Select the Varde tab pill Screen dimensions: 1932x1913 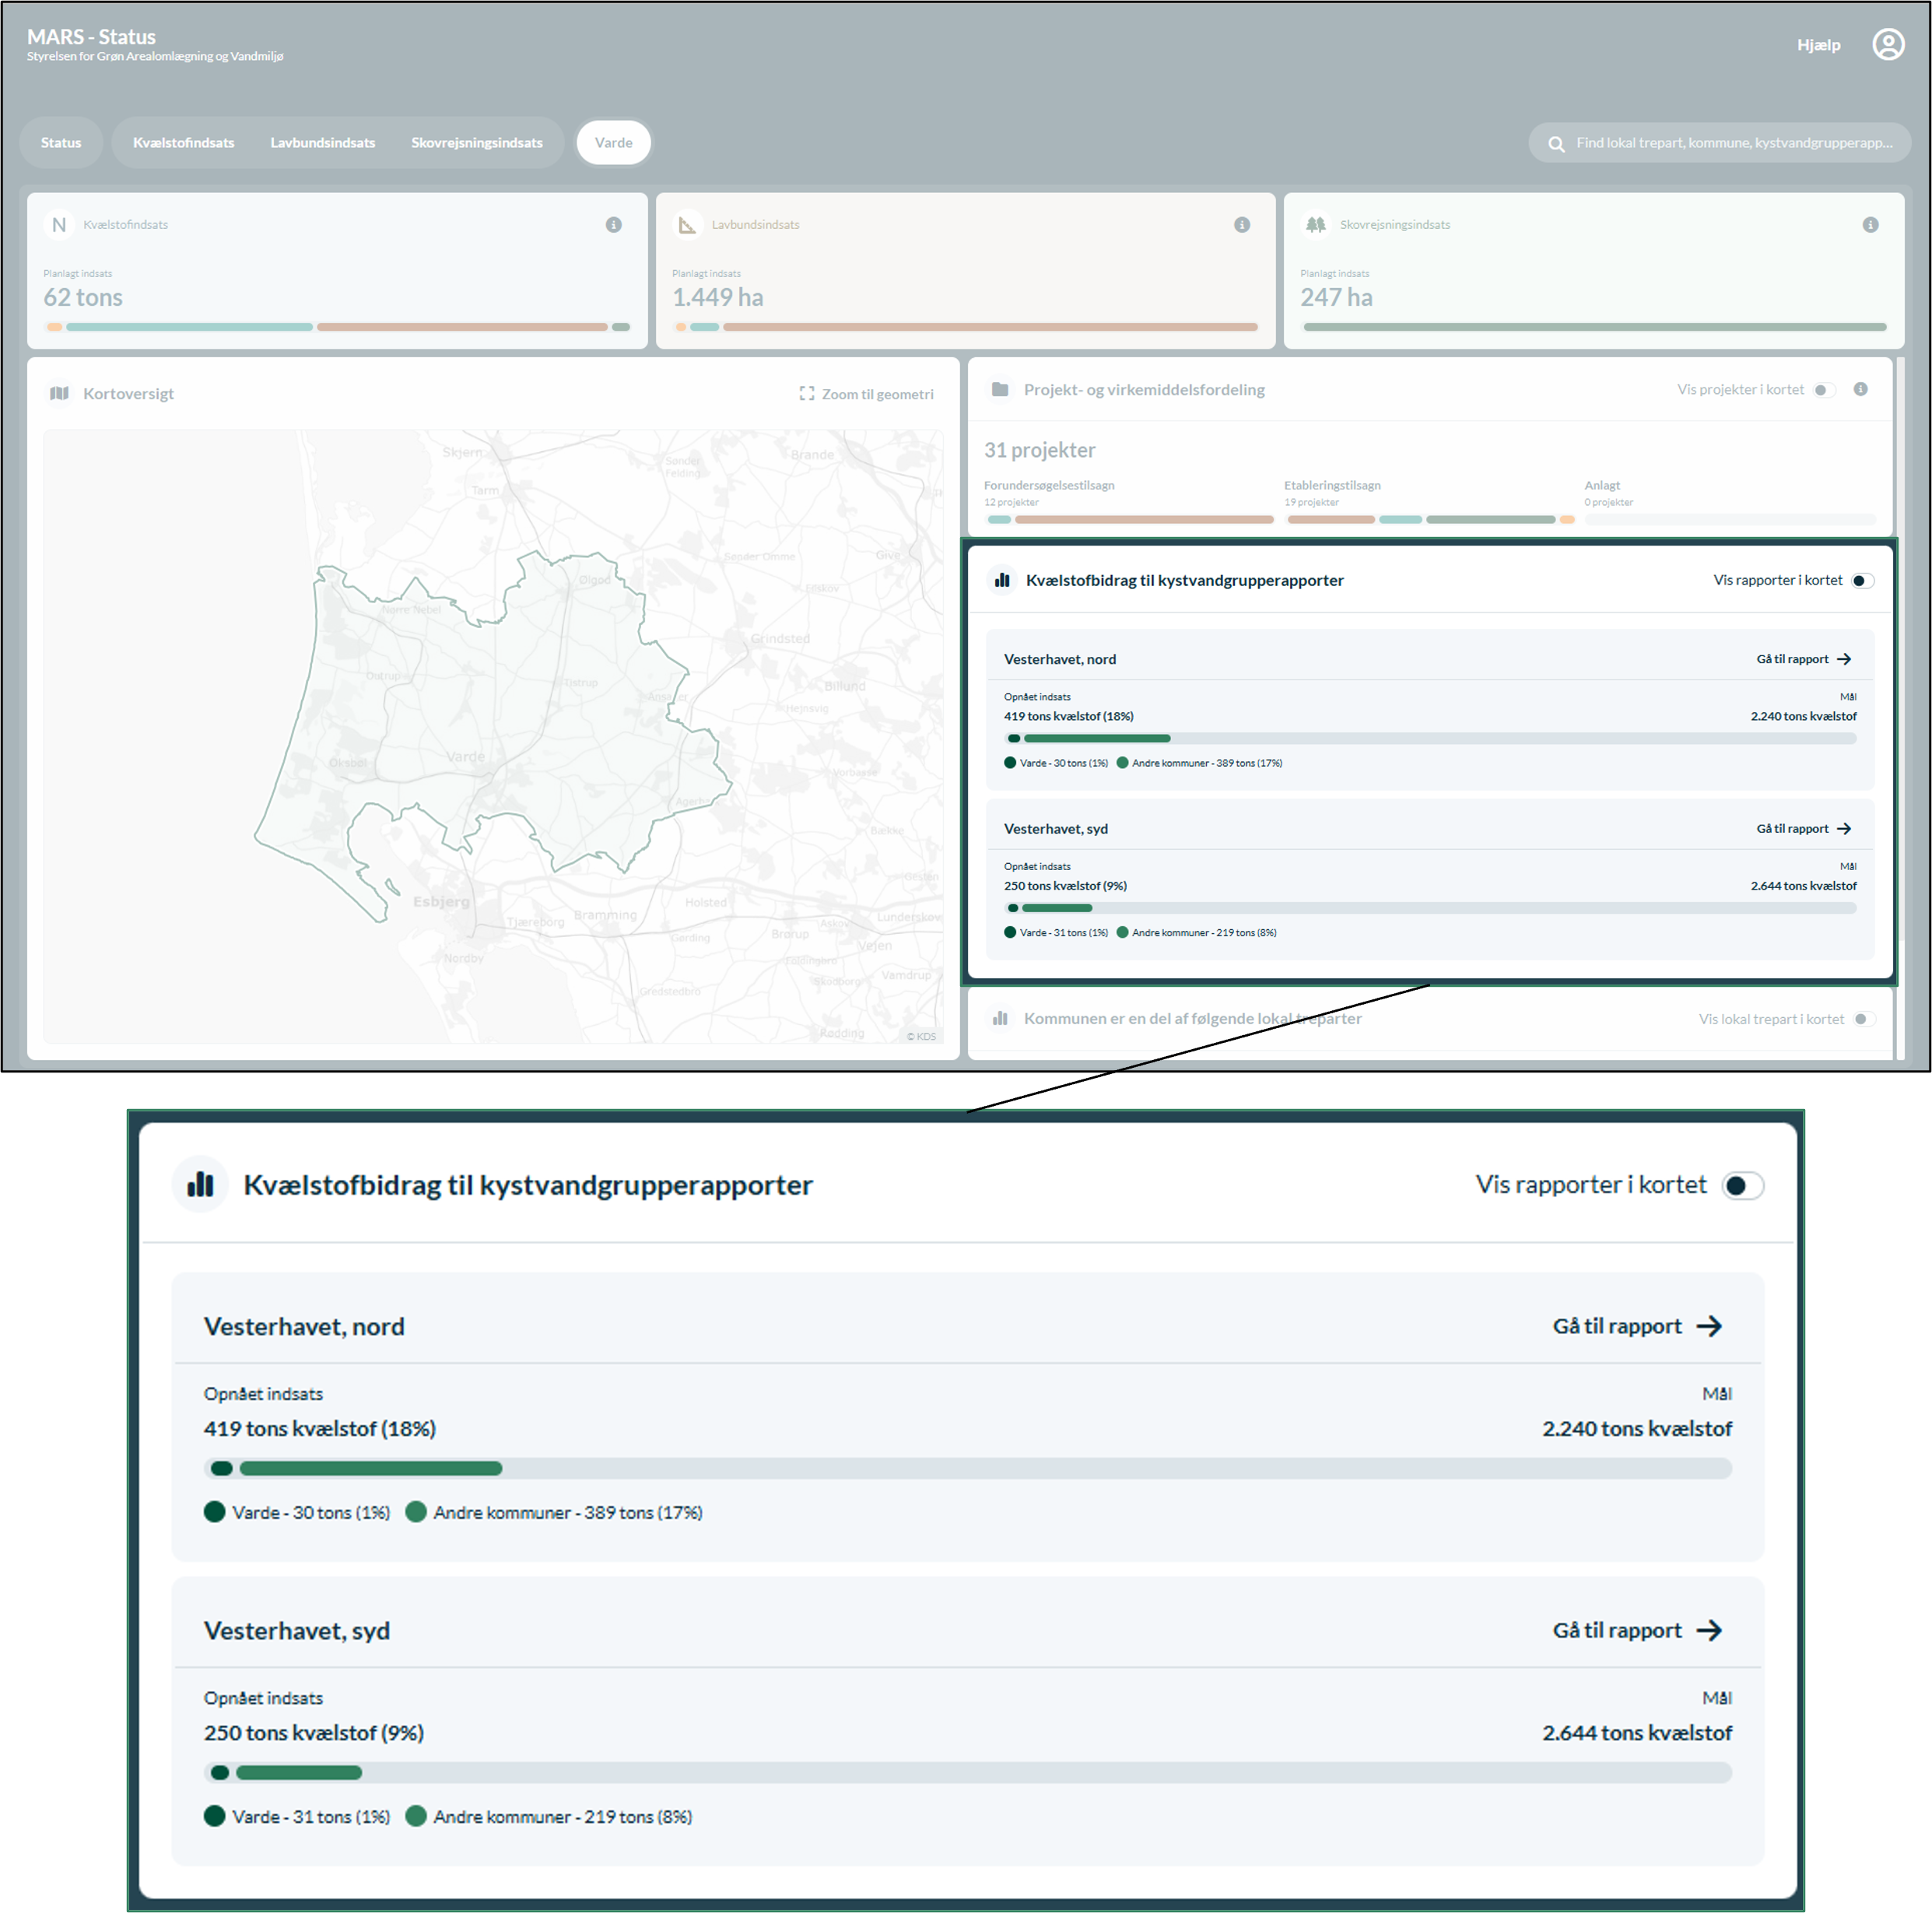613,143
